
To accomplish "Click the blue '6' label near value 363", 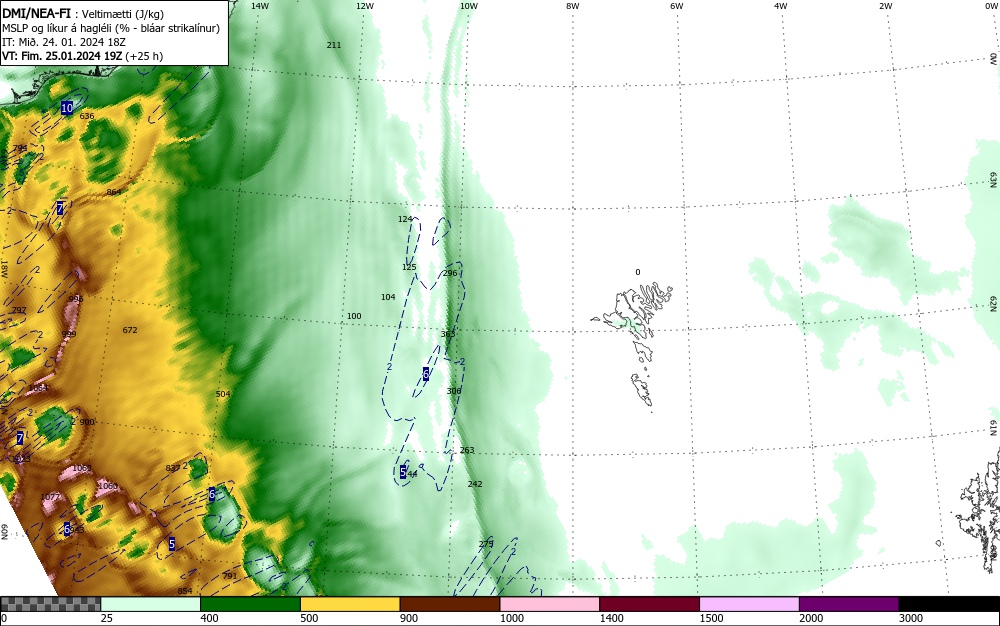I will pyautogui.click(x=426, y=374).
